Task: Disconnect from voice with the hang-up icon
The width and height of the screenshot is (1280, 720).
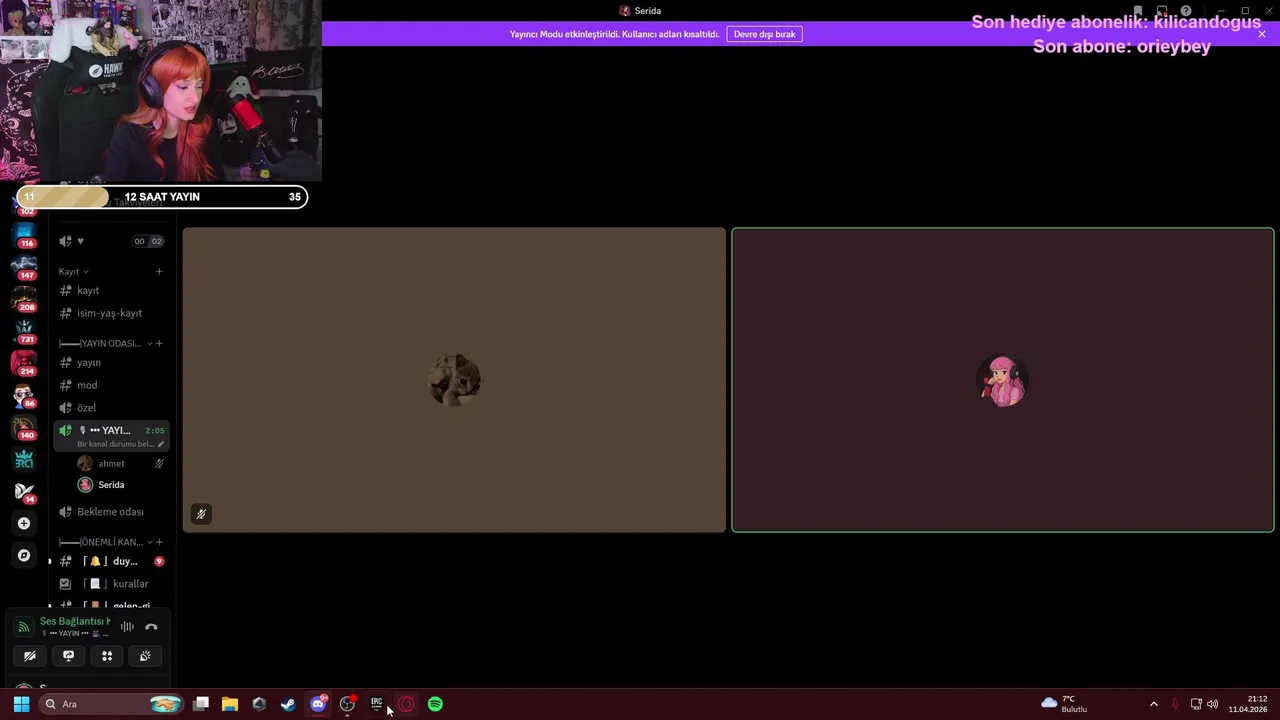Action: (151, 627)
